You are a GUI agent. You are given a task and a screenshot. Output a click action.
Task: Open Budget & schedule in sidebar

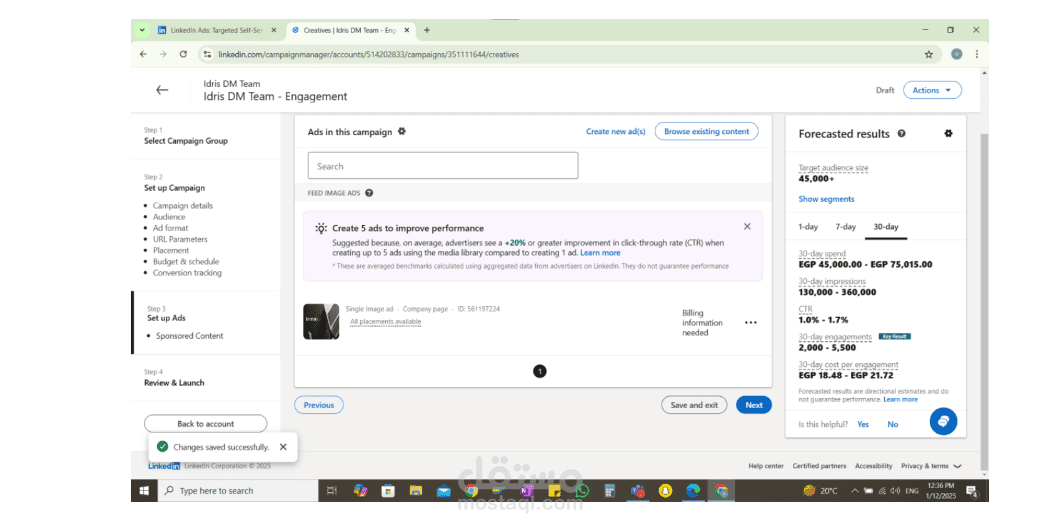186,262
